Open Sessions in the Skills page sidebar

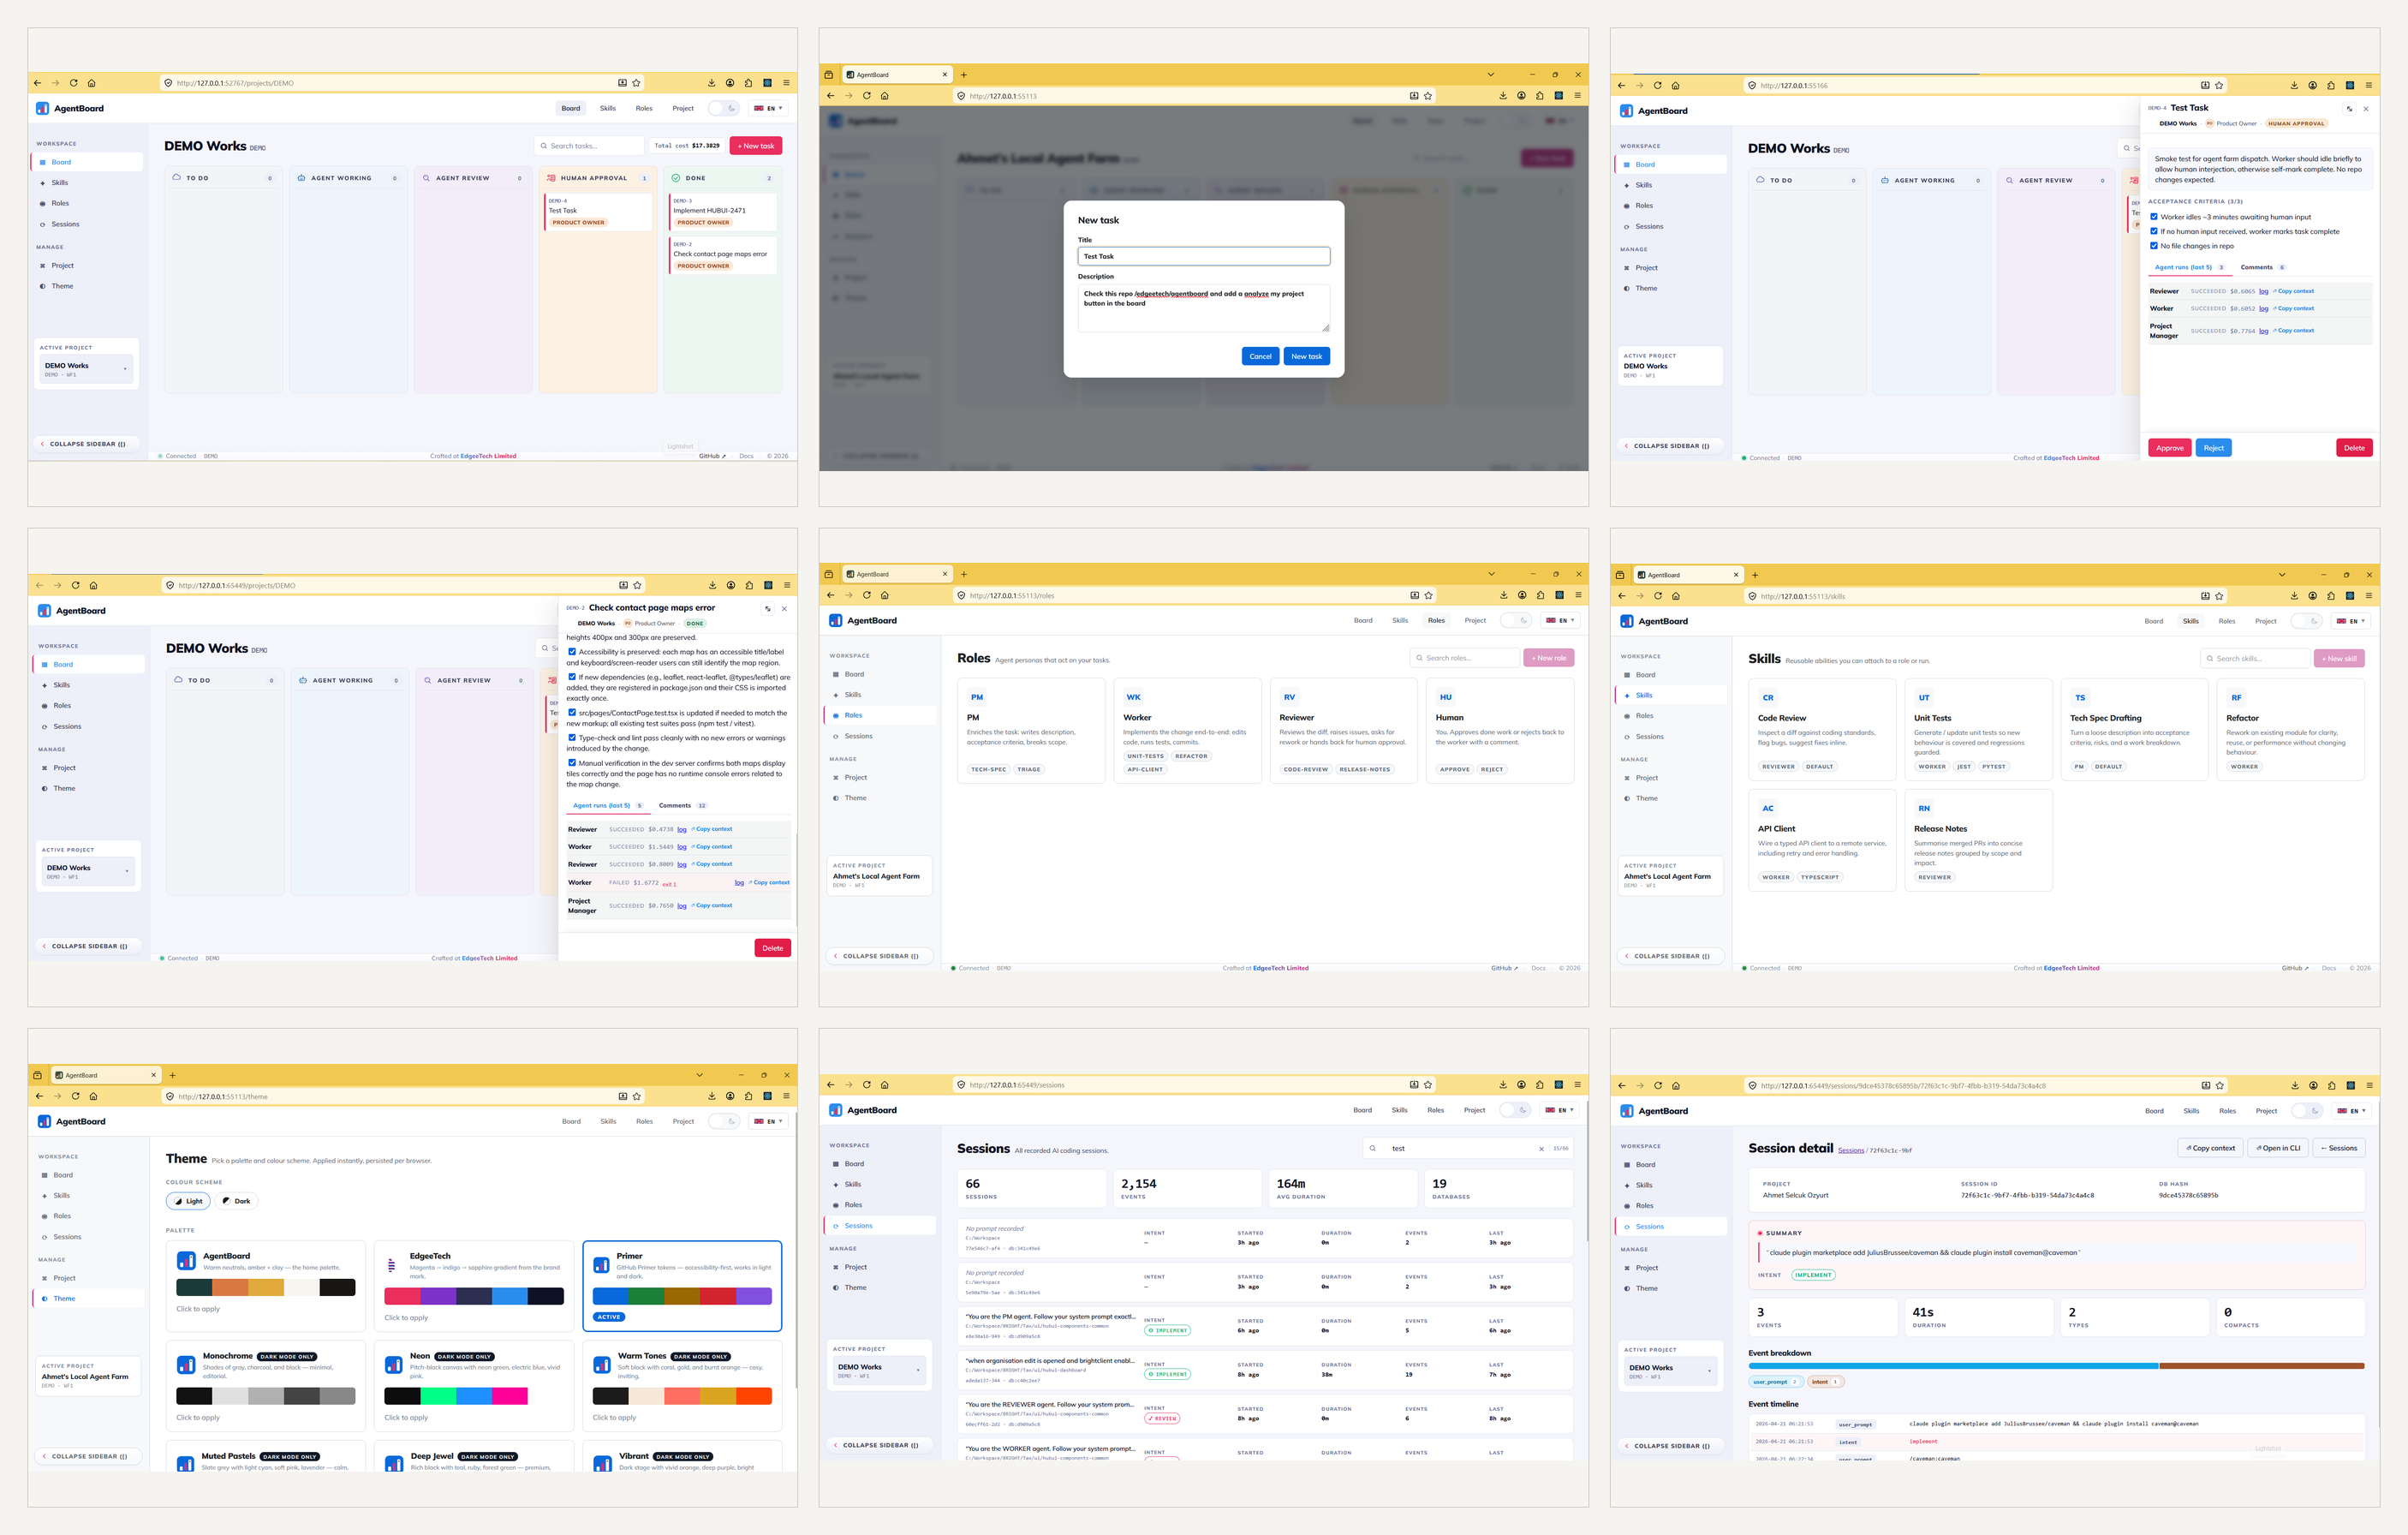[1650, 737]
